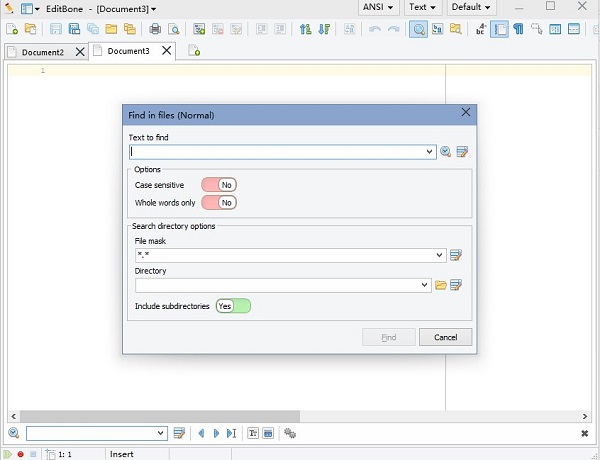Toggle Special Characters pilcrow icon
The width and height of the screenshot is (600, 460).
point(518,29)
